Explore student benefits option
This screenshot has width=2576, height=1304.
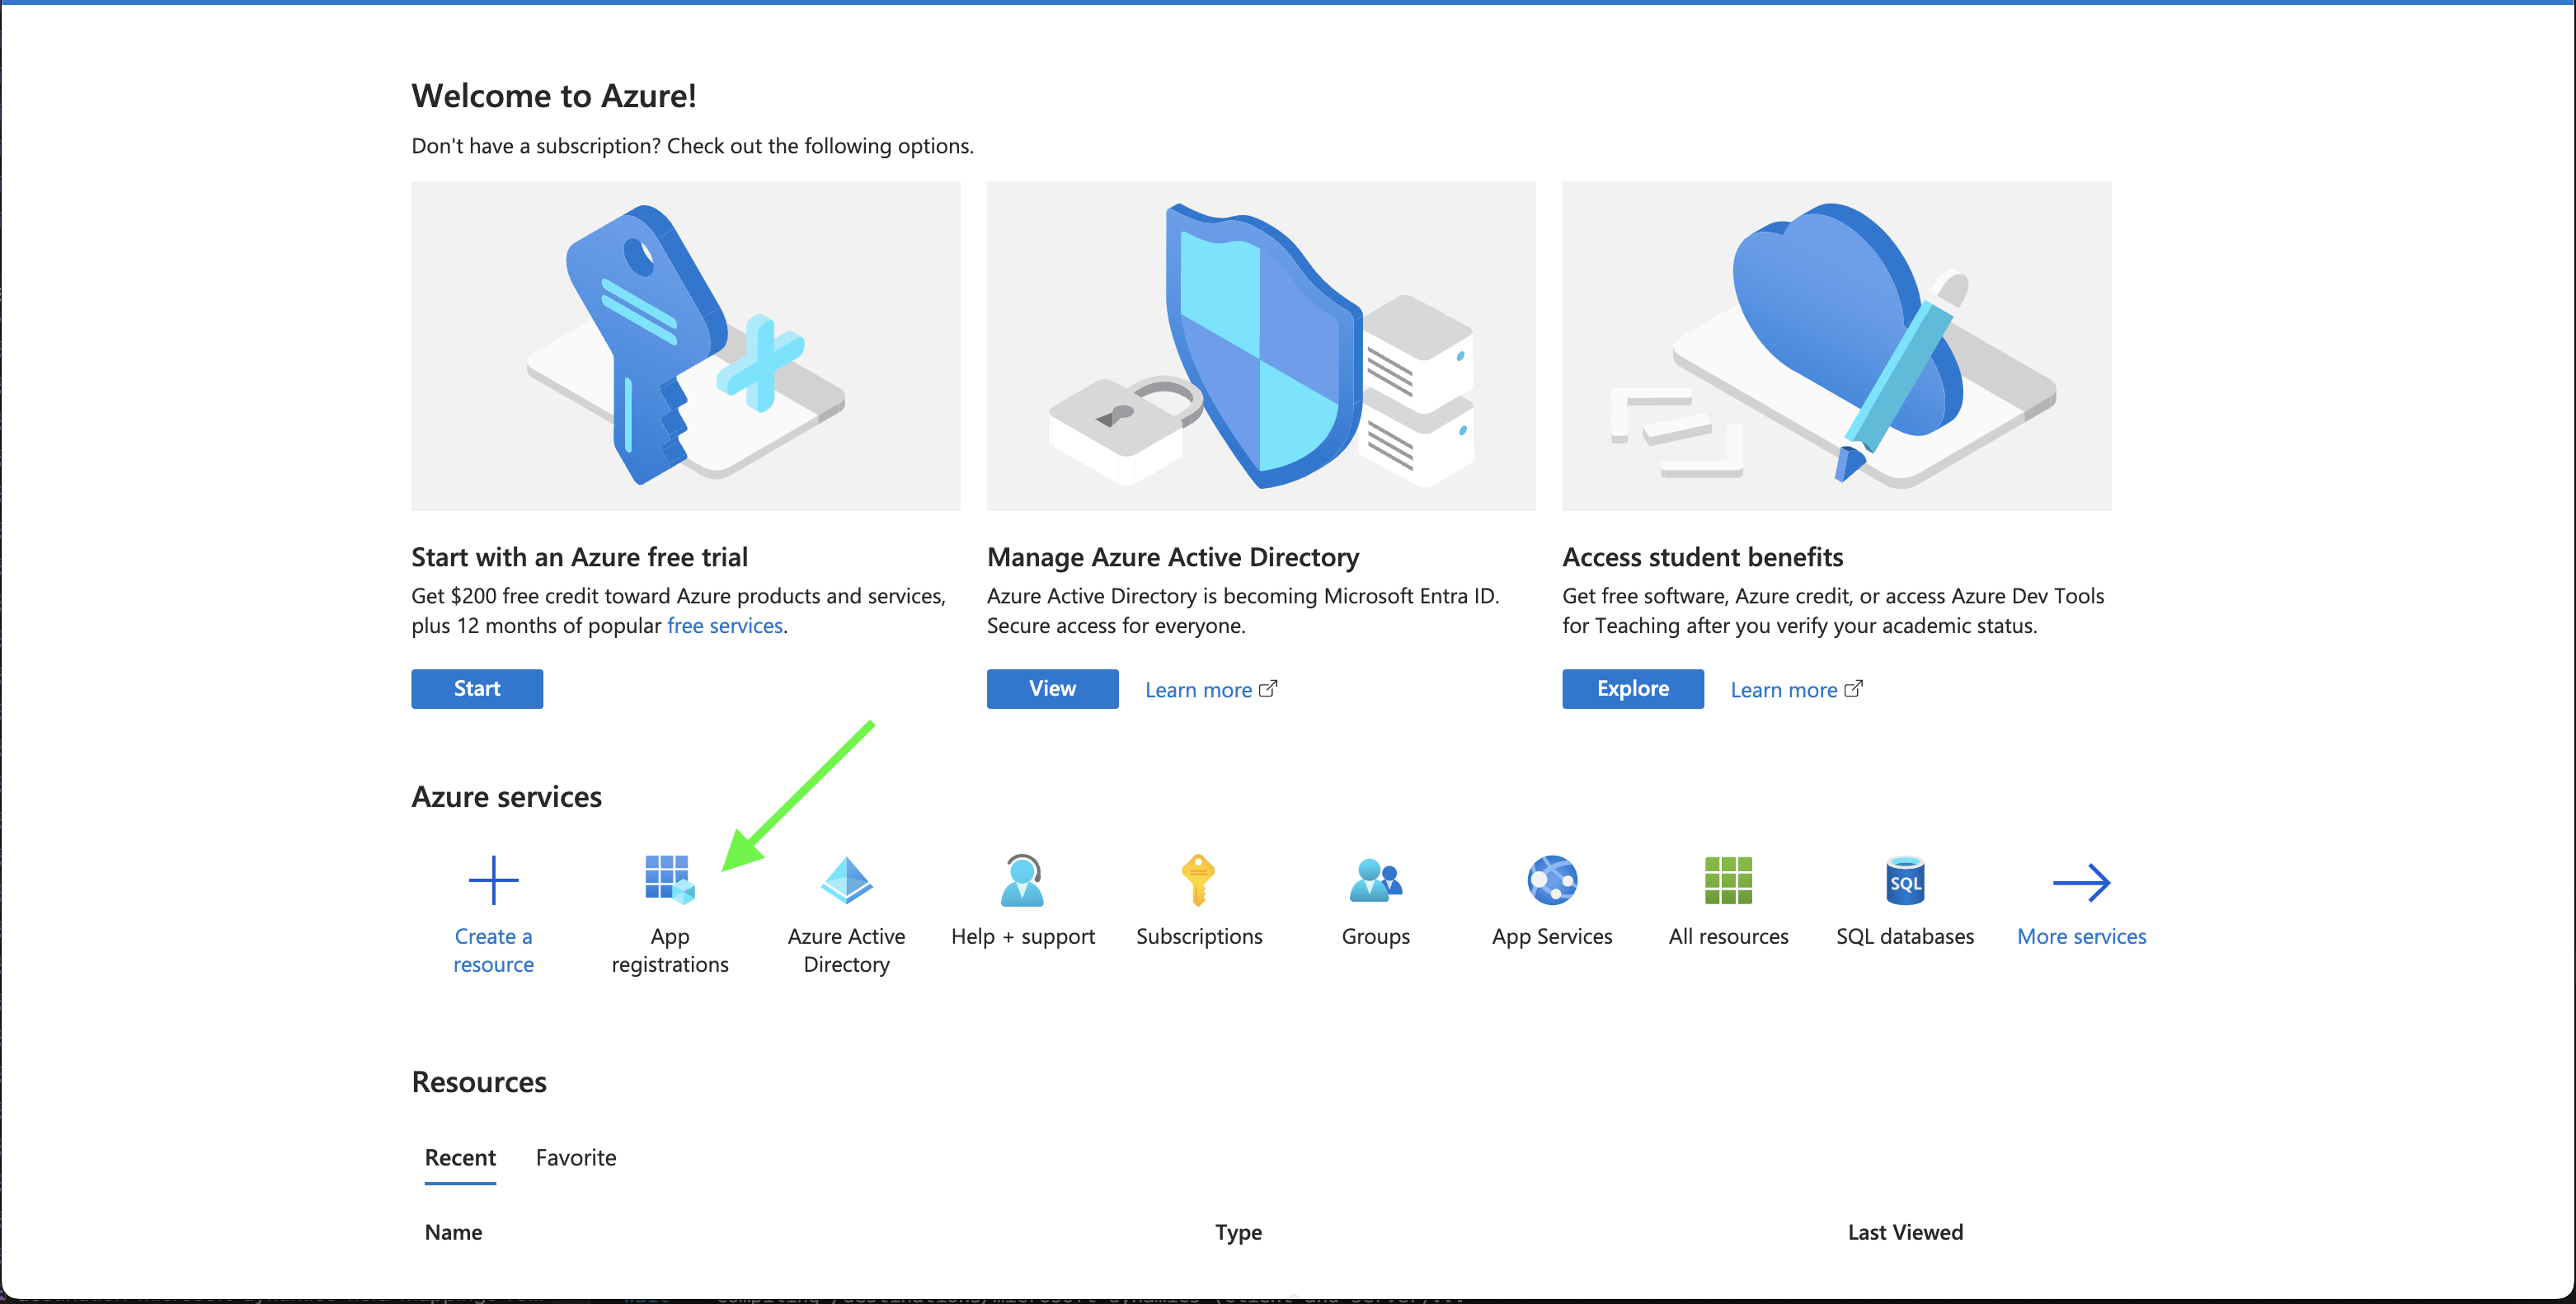point(1633,687)
